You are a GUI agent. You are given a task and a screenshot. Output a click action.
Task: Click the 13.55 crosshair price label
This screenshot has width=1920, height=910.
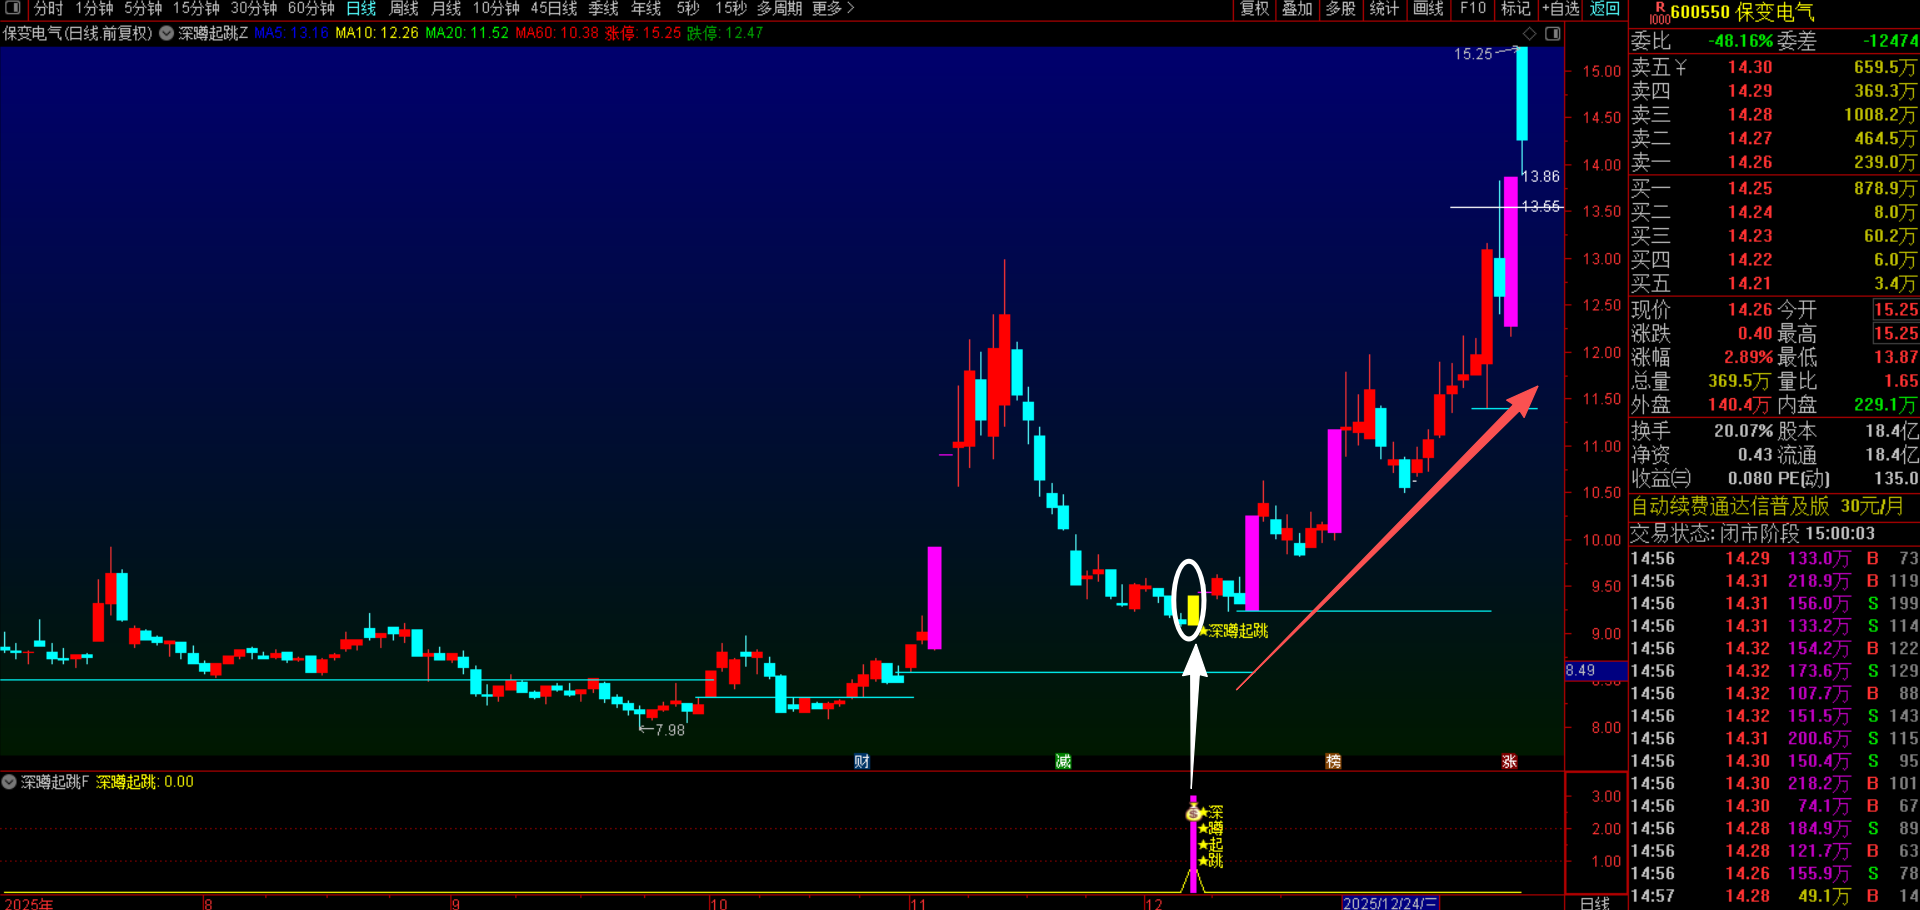click(x=1540, y=207)
